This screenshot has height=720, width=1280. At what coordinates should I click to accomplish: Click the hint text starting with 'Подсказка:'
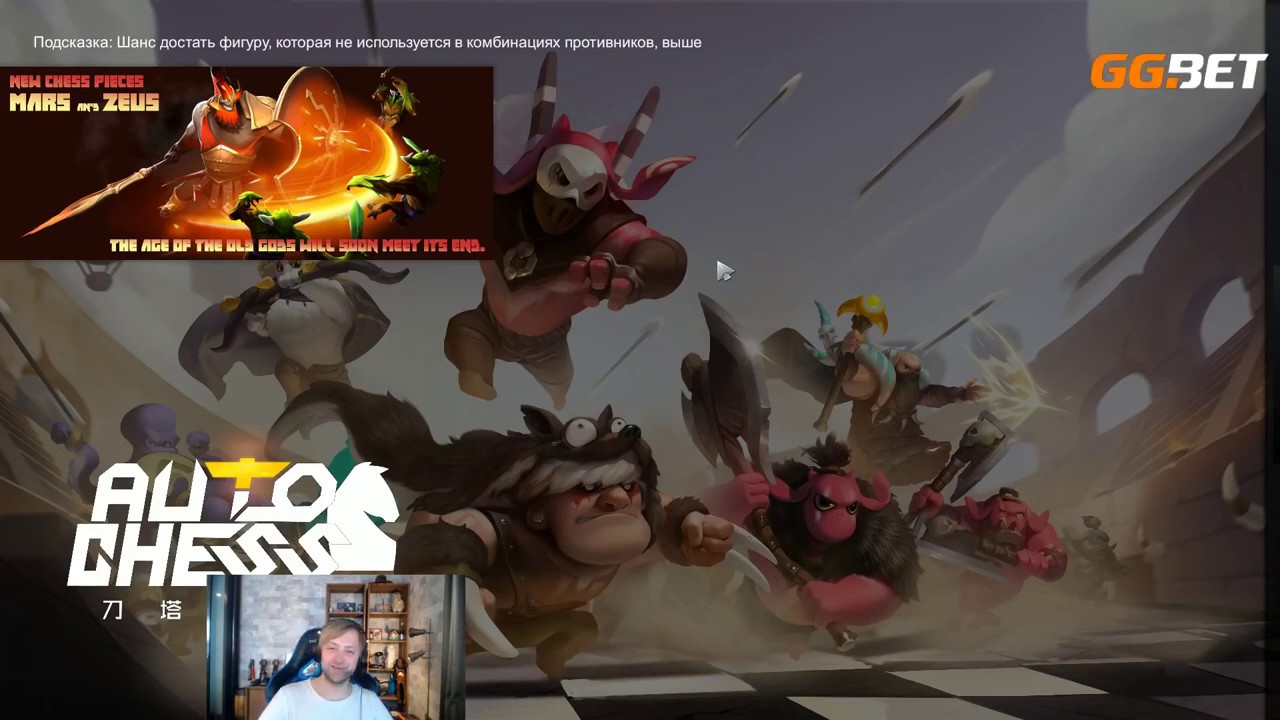click(x=367, y=43)
